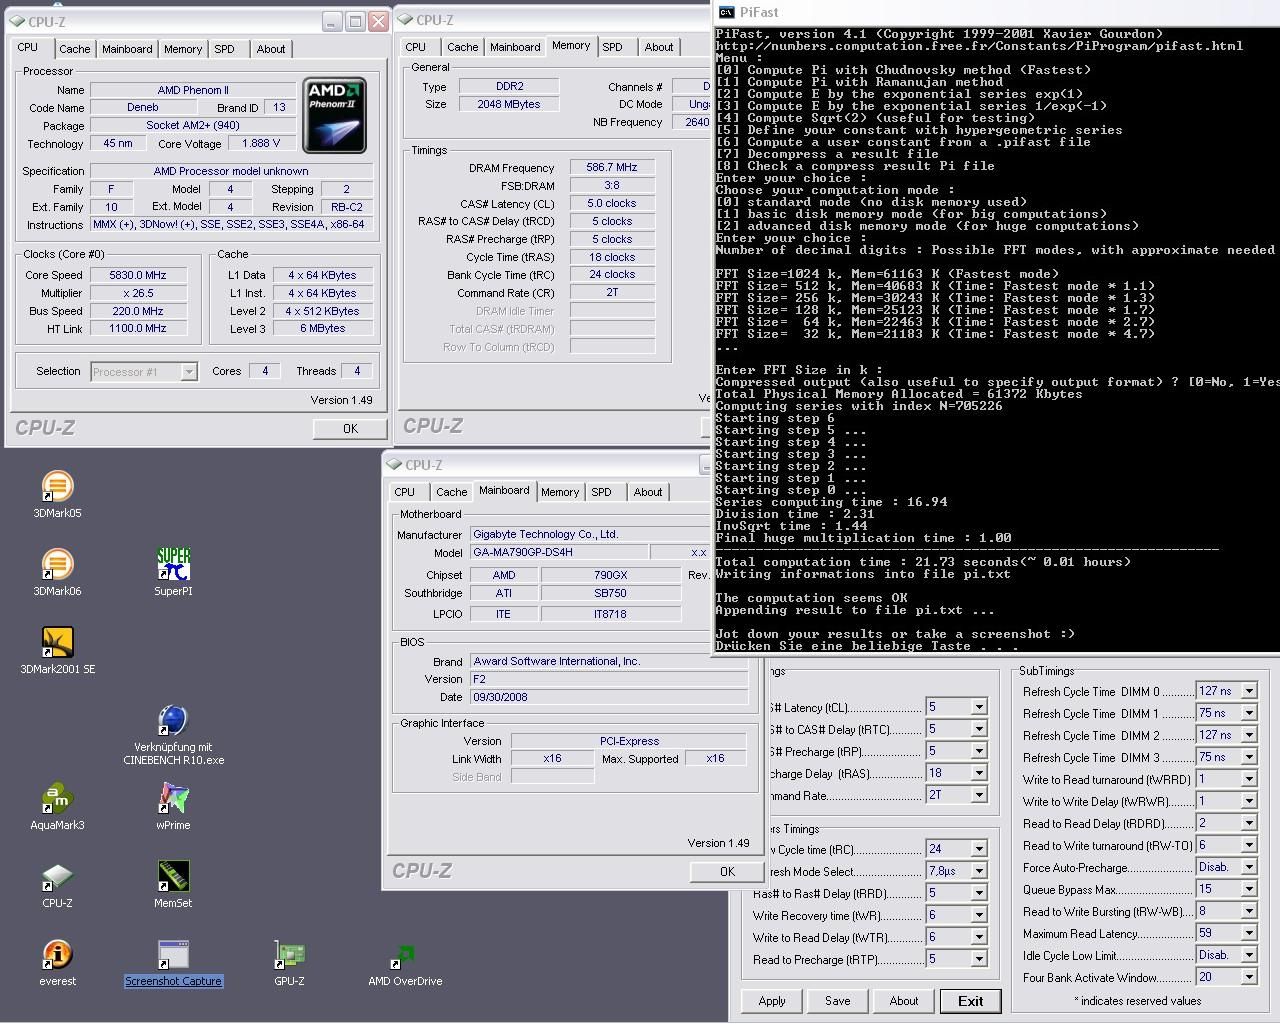Click the About button in MemSet
Image resolution: width=1280 pixels, height=1024 pixels.
click(x=904, y=1001)
